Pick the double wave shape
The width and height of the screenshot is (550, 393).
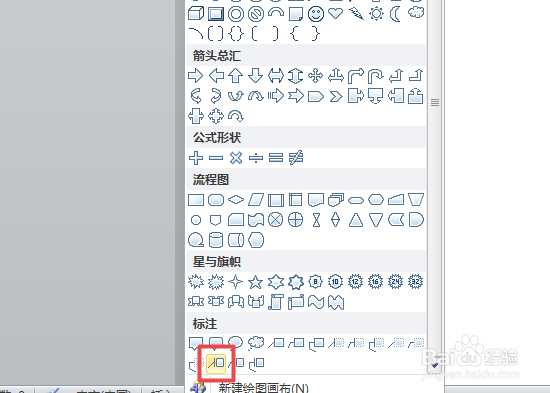[336, 302]
